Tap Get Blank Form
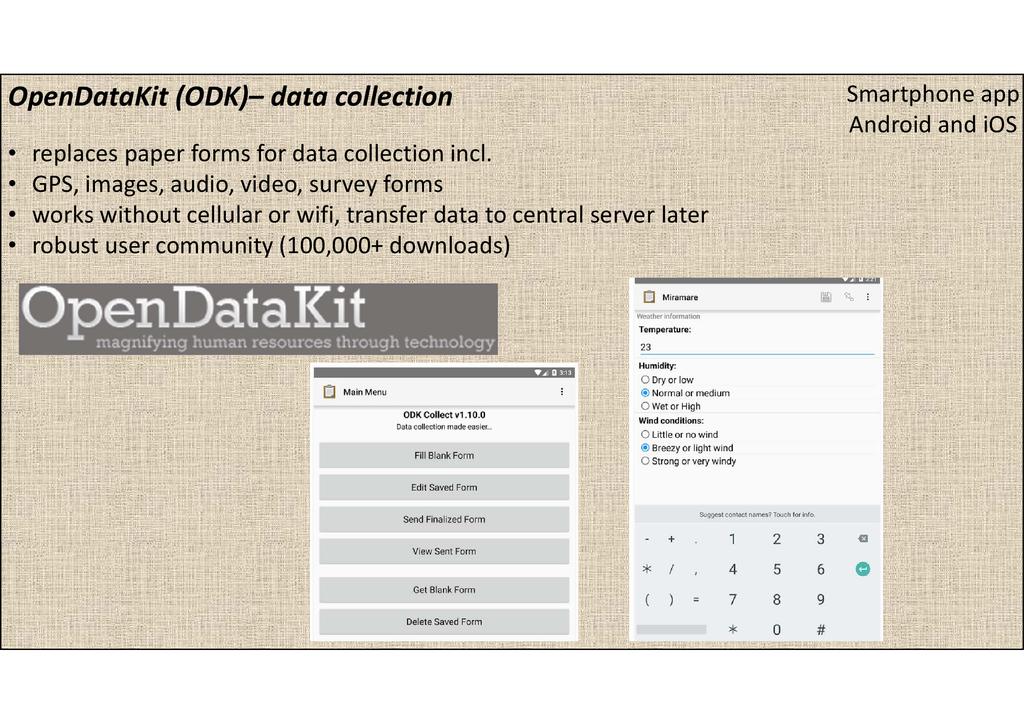The image size is (1024, 724). pos(444,590)
